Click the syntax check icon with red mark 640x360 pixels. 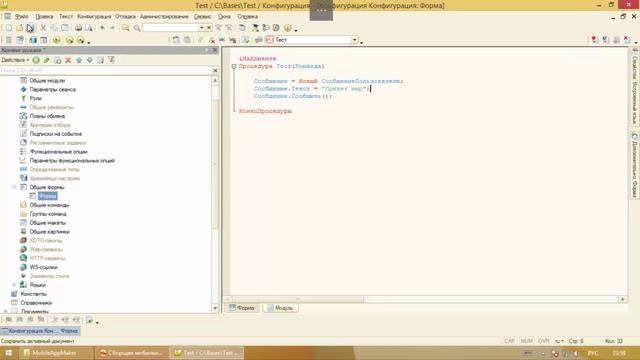pyautogui.click(x=212, y=40)
